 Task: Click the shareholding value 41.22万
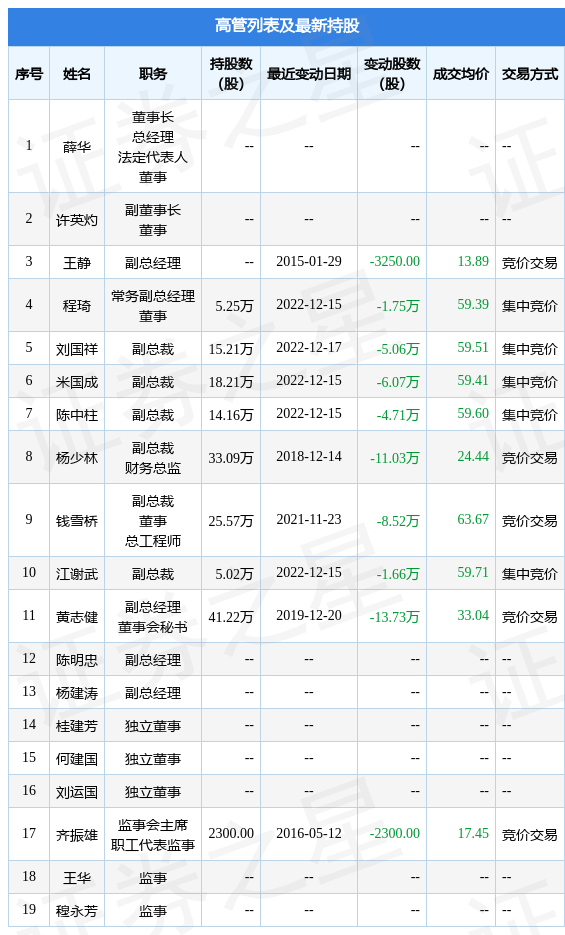(231, 617)
